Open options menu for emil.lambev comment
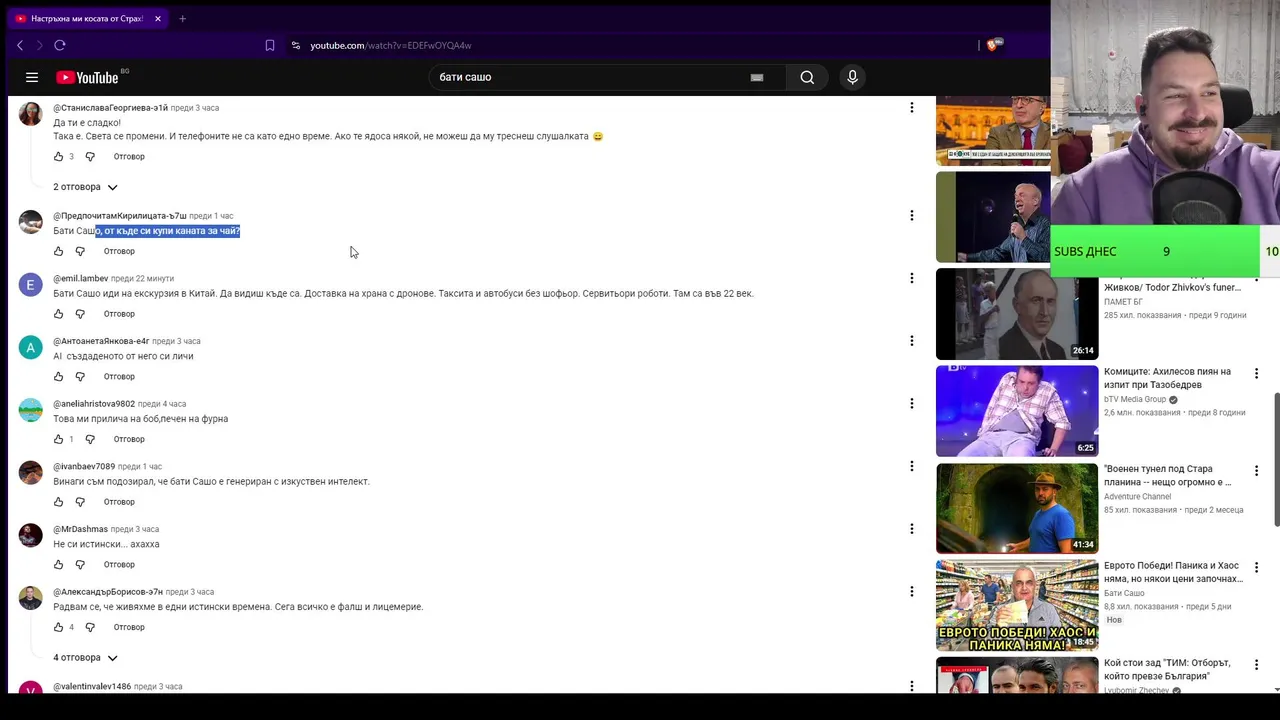This screenshot has height=720, width=1280. [x=911, y=278]
